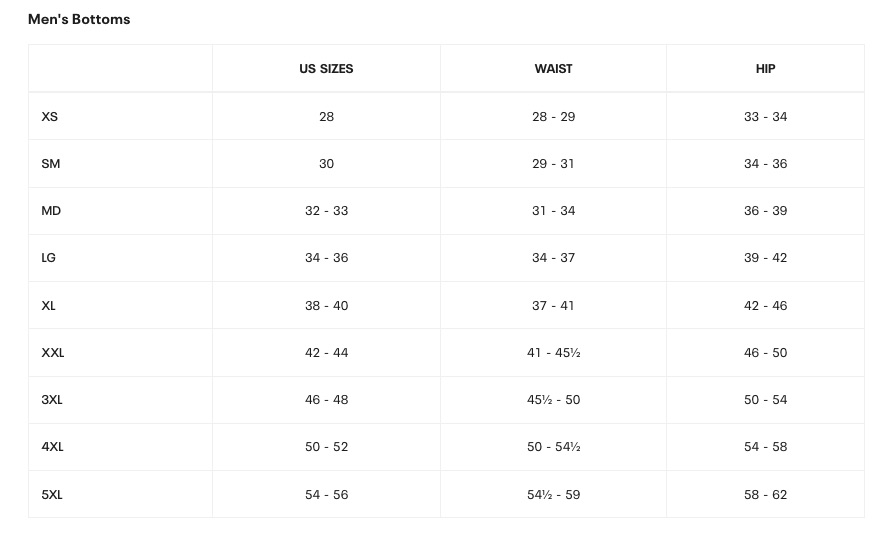Select the SM row label
891x534 pixels.
[51, 164]
